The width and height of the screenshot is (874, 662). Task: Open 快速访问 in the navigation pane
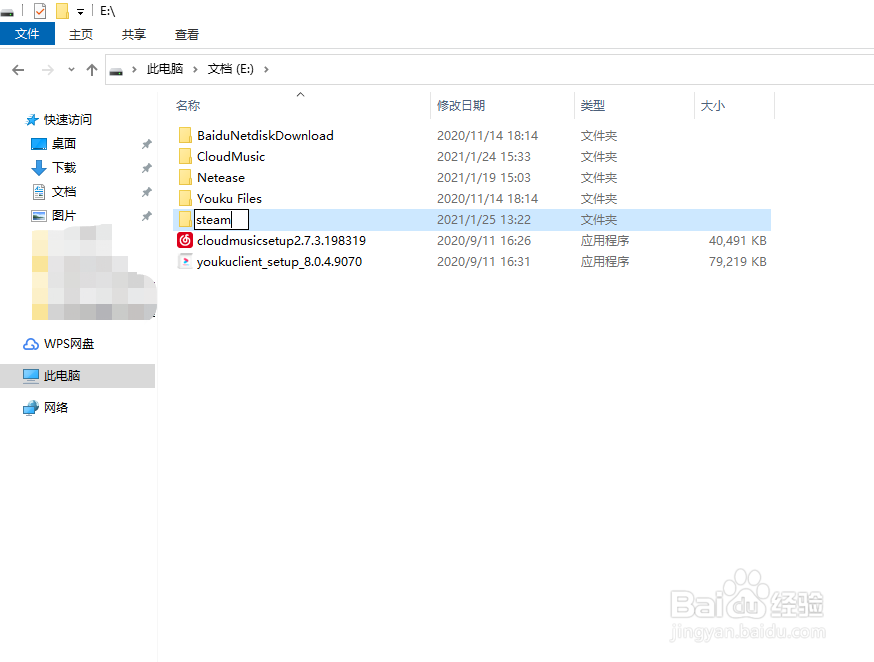pos(67,120)
